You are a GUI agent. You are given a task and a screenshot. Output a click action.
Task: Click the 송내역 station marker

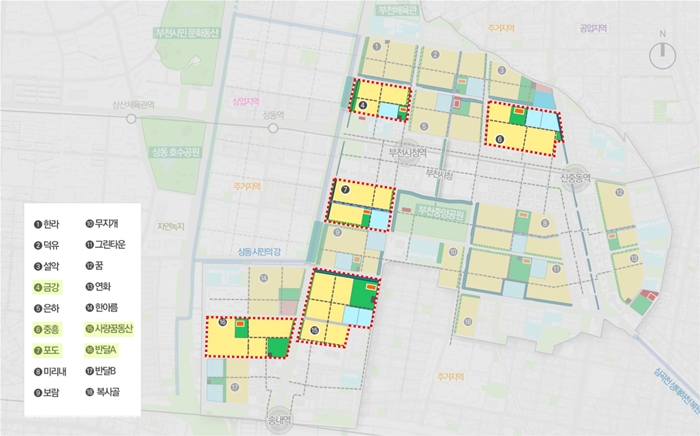(x=280, y=420)
